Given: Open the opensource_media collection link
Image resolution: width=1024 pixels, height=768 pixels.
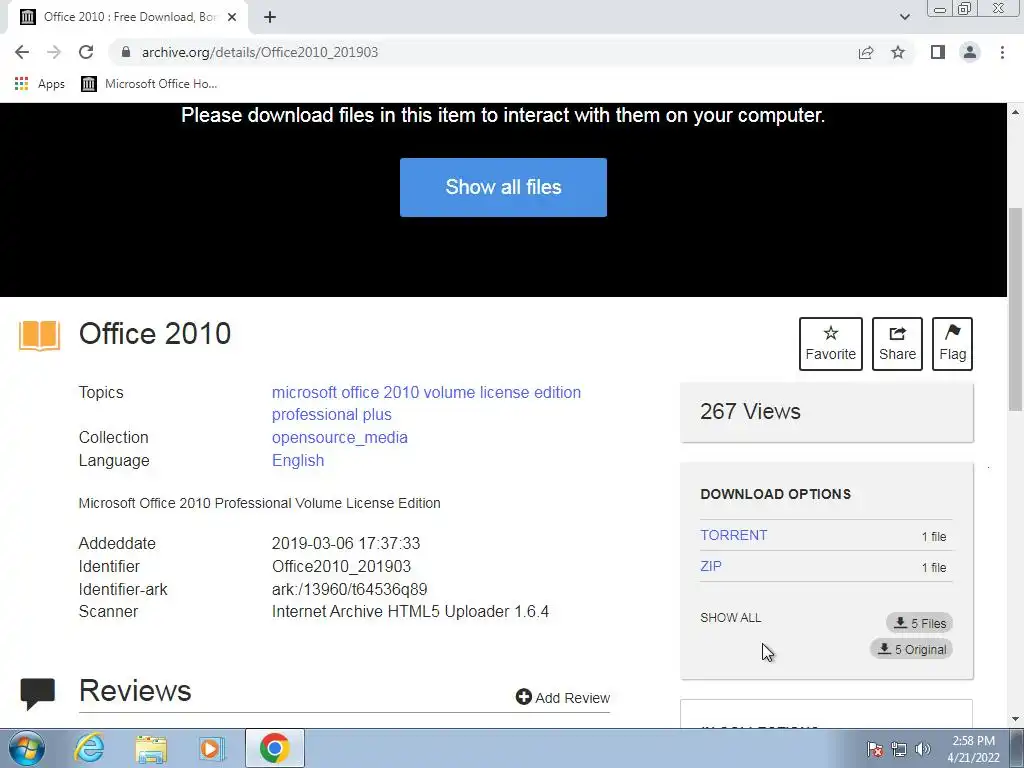Looking at the screenshot, I should click(x=340, y=438).
